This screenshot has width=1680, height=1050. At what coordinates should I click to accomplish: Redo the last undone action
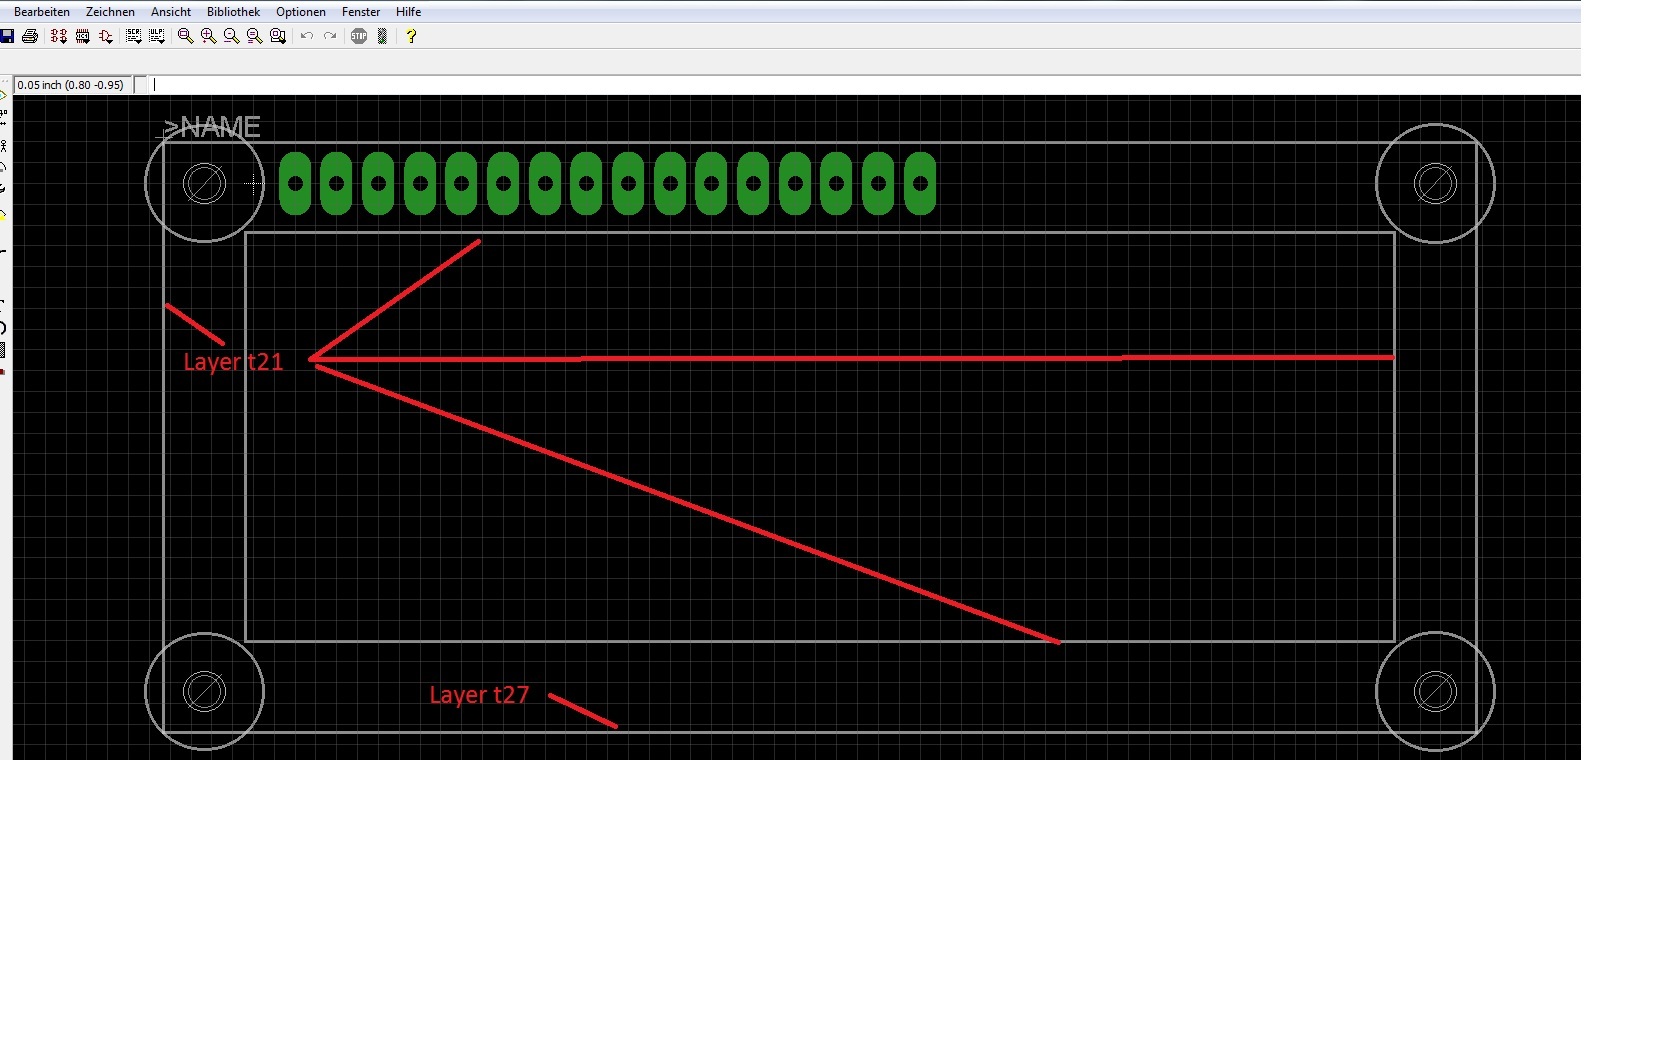click(330, 36)
